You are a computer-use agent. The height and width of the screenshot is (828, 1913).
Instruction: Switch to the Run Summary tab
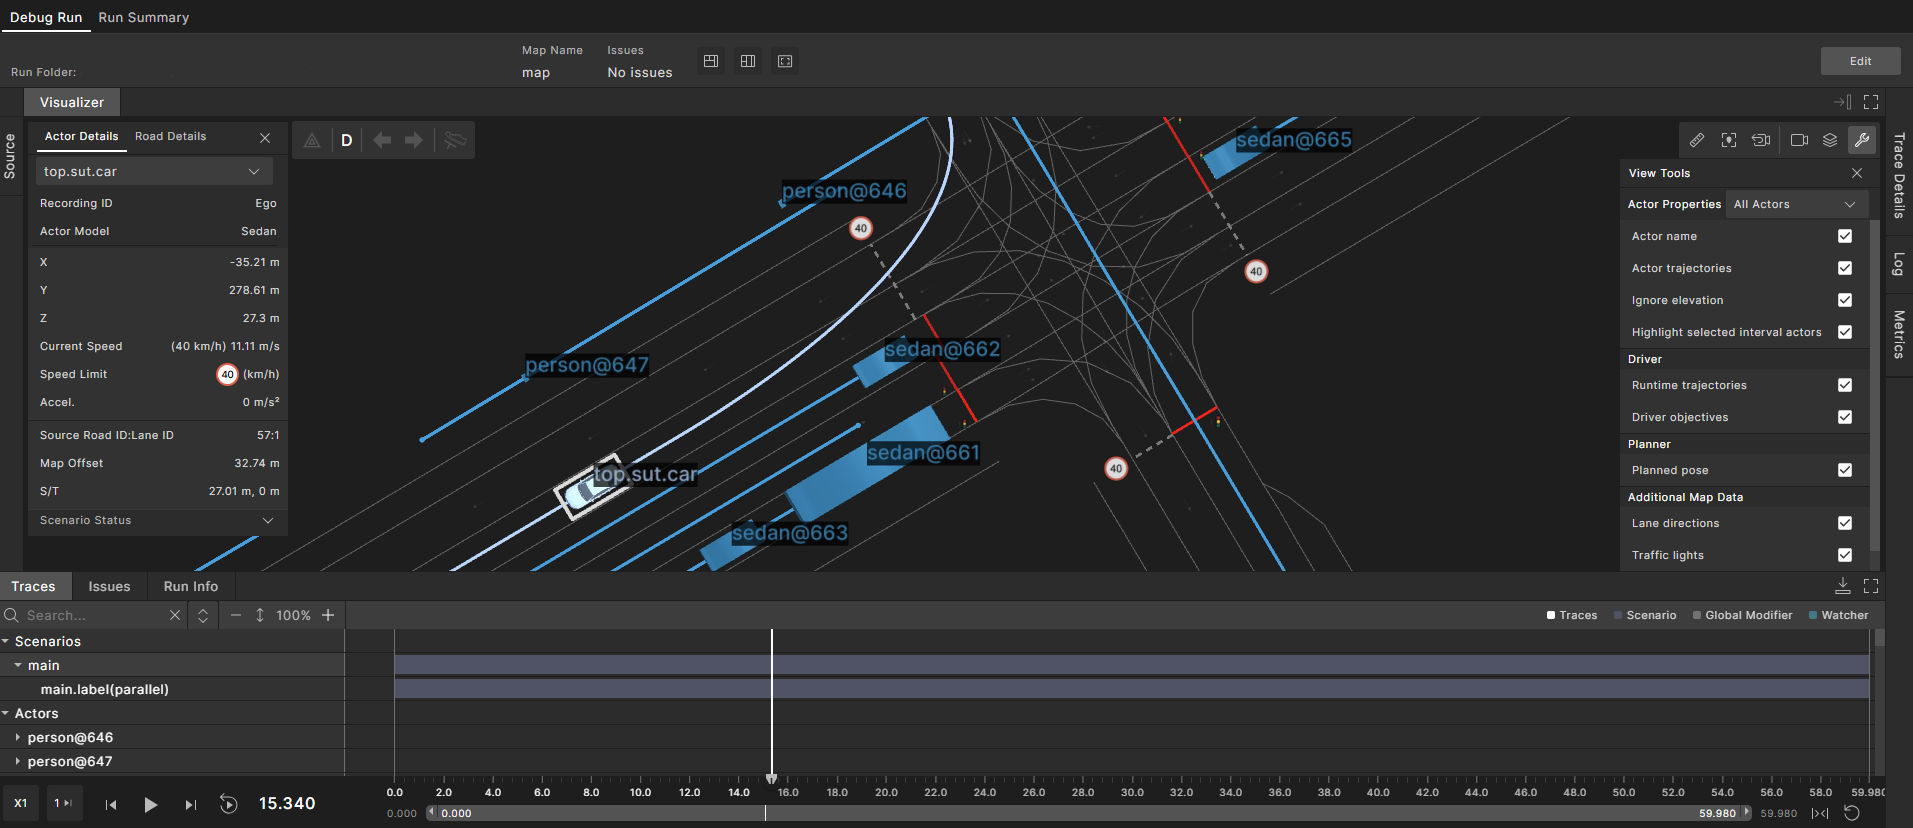pyautogui.click(x=143, y=17)
